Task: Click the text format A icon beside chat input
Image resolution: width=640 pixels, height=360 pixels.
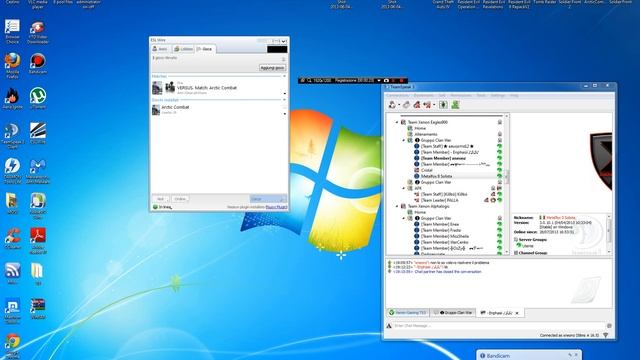Action: click(389, 326)
